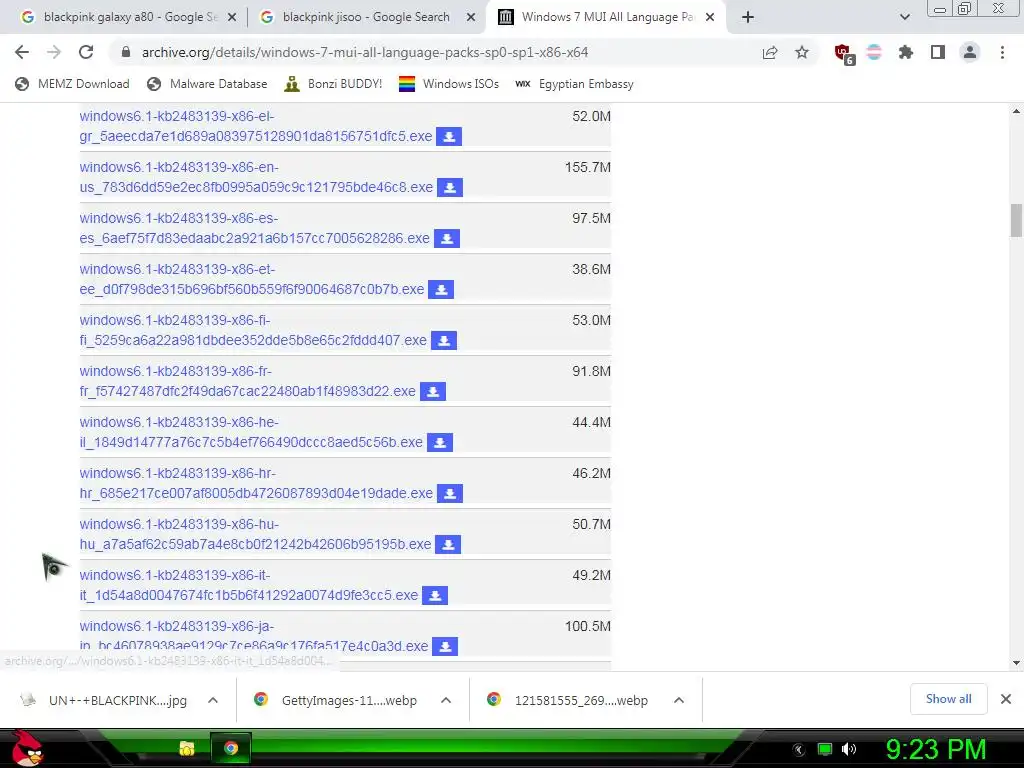Click download icon for the fr-fr exe file
1024x768 pixels.
pyautogui.click(x=432, y=391)
